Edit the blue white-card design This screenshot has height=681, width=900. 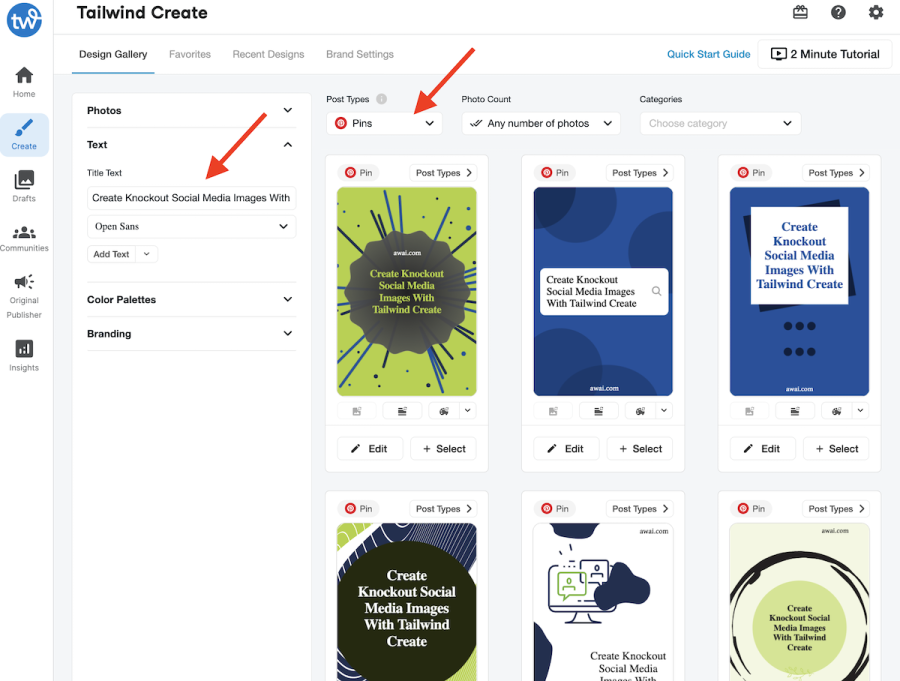pos(762,448)
